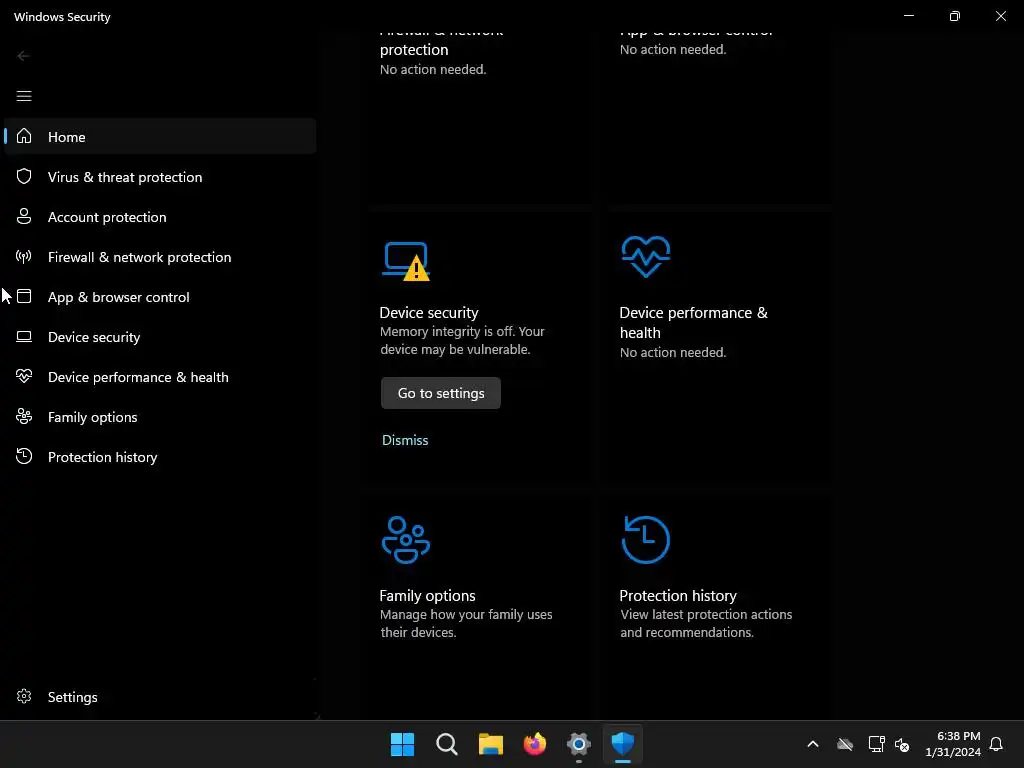This screenshot has height=768, width=1024.
Task: Open the Windows Start menu
Action: tap(402, 744)
